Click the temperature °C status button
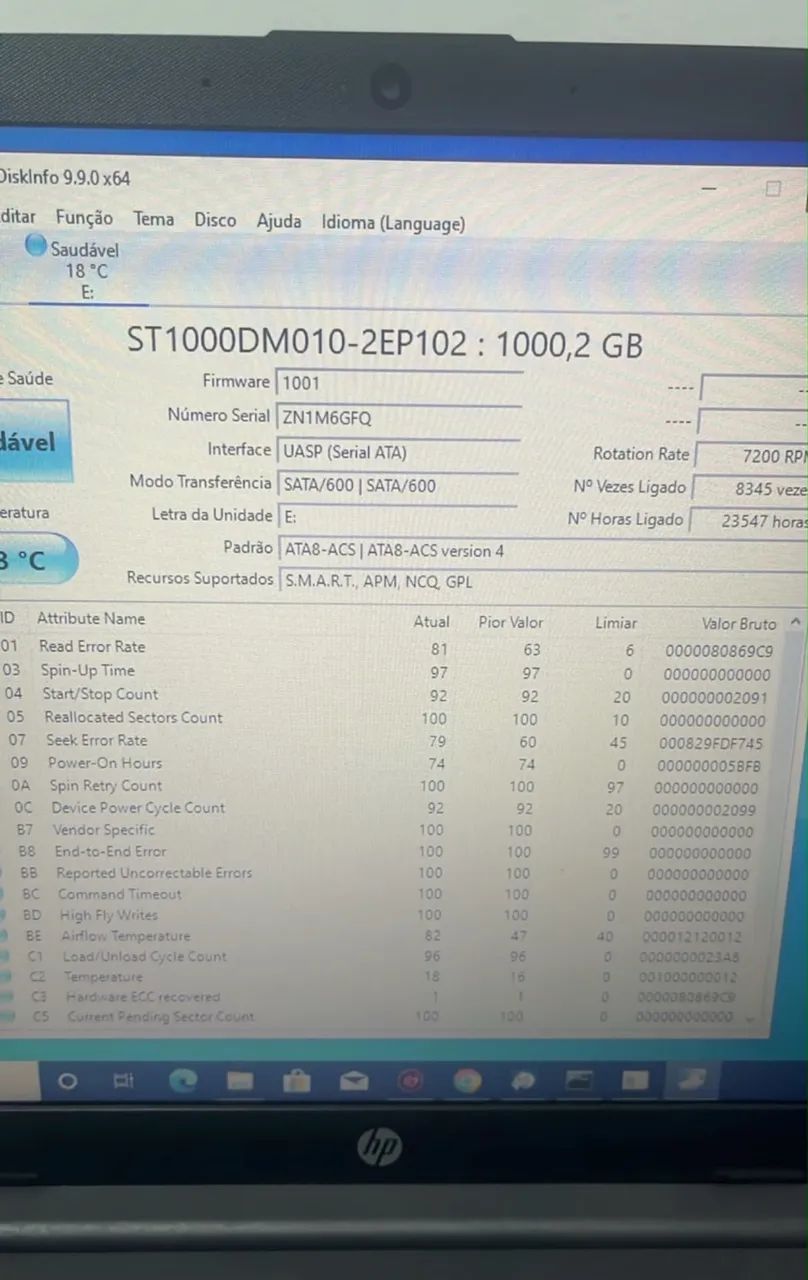The image size is (808, 1280). (35, 560)
